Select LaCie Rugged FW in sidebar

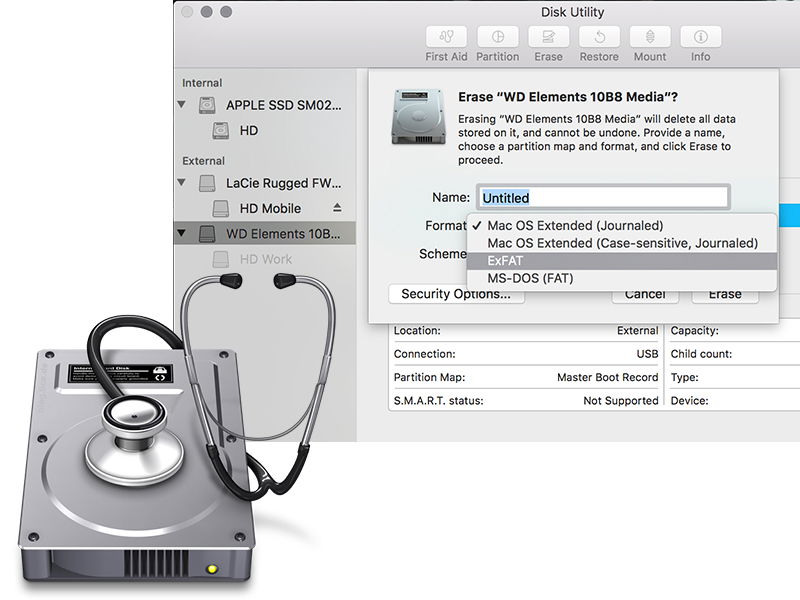265,183
